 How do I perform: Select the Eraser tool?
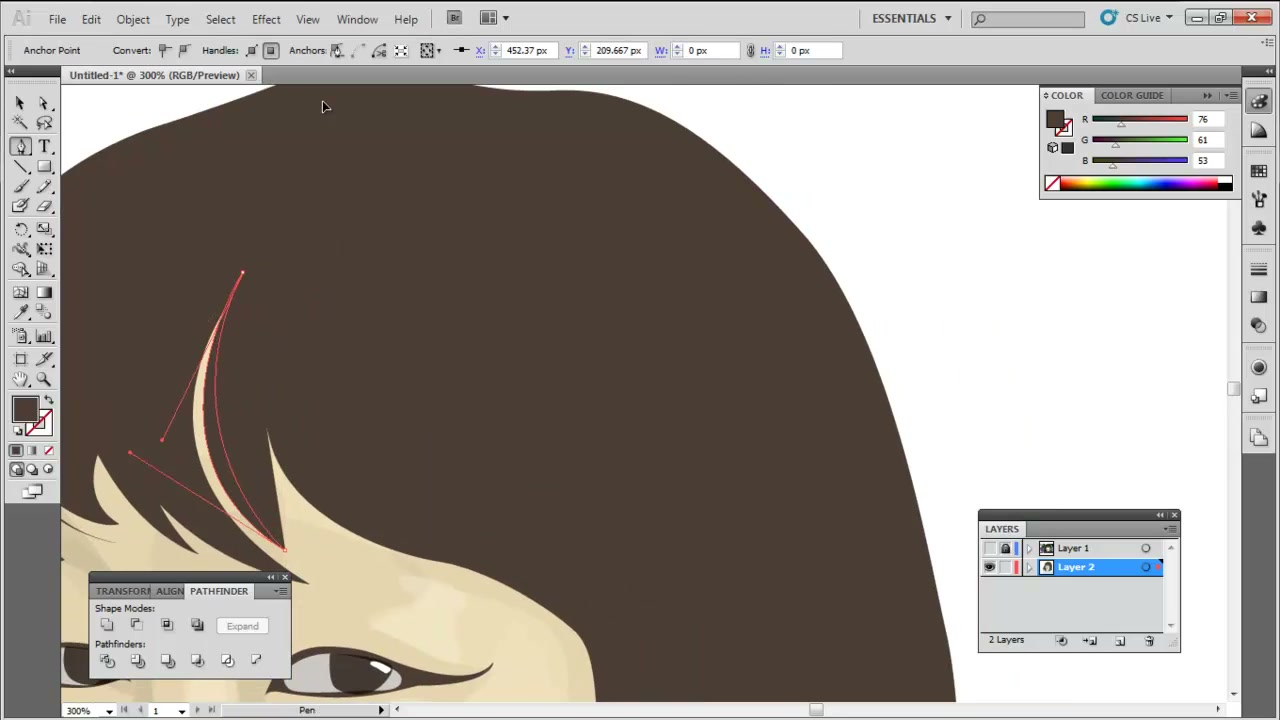pyautogui.click(x=44, y=207)
